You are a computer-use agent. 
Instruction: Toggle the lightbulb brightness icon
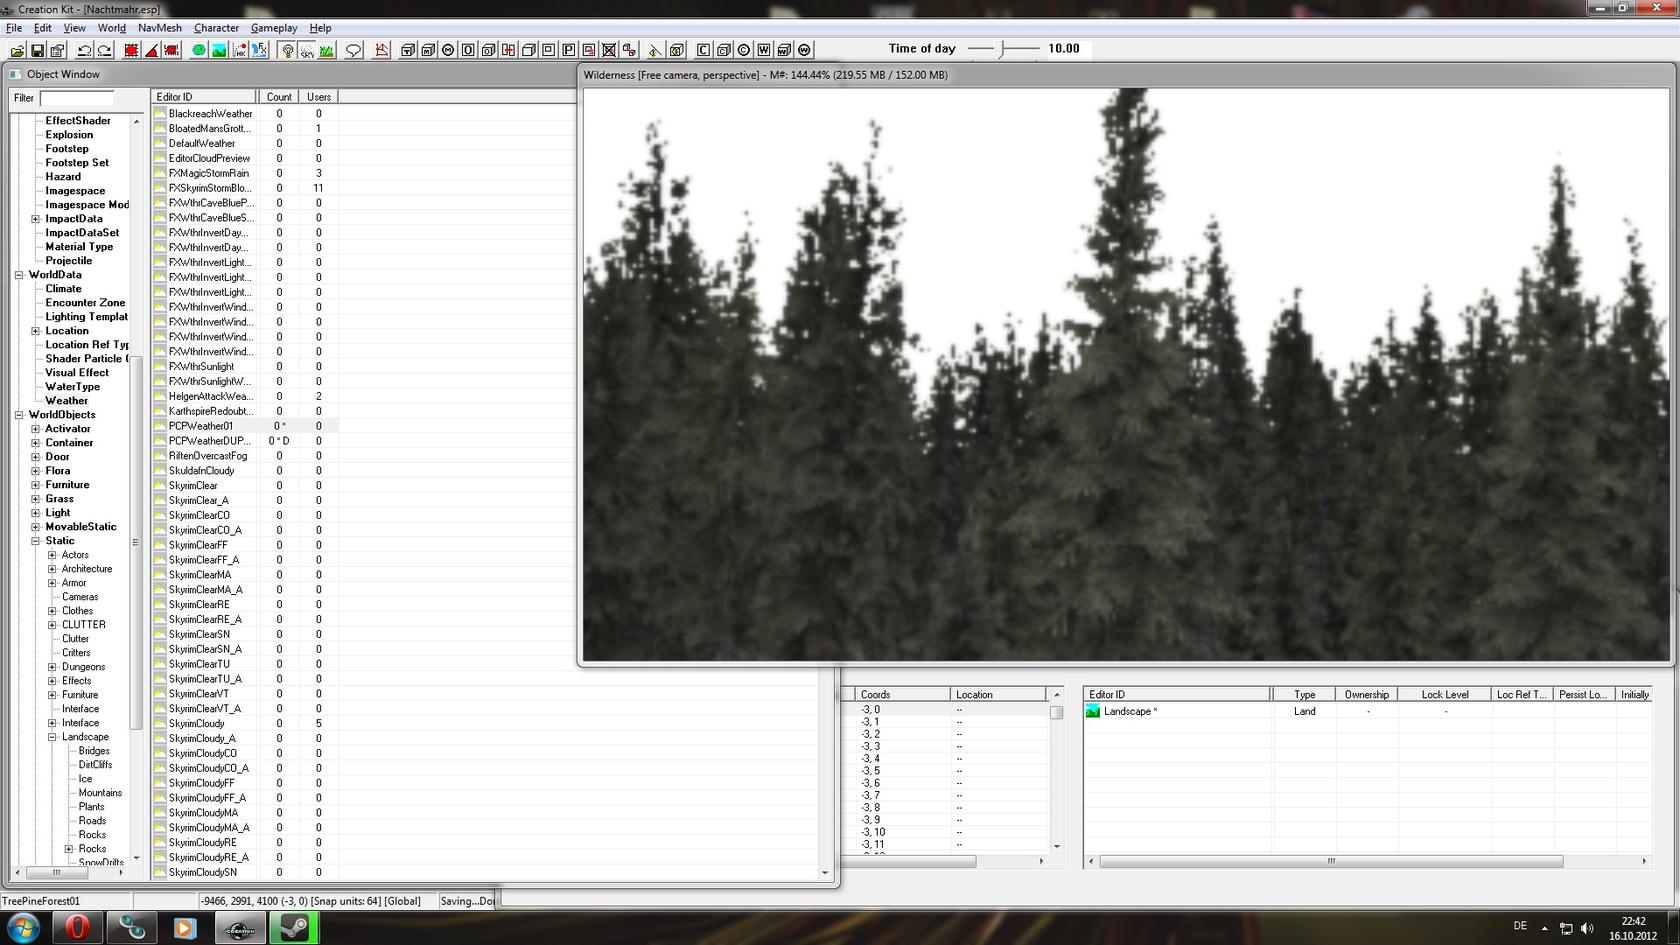coord(288,50)
